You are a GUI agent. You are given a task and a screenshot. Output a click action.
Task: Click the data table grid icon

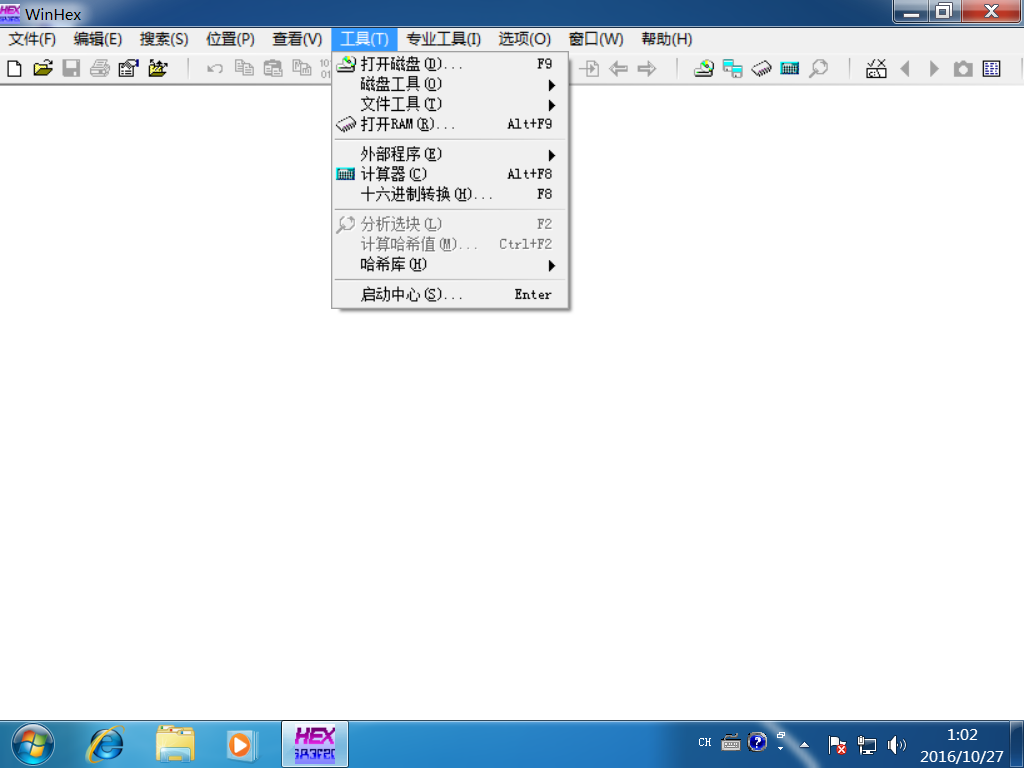pyautogui.click(x=991, y=68)
